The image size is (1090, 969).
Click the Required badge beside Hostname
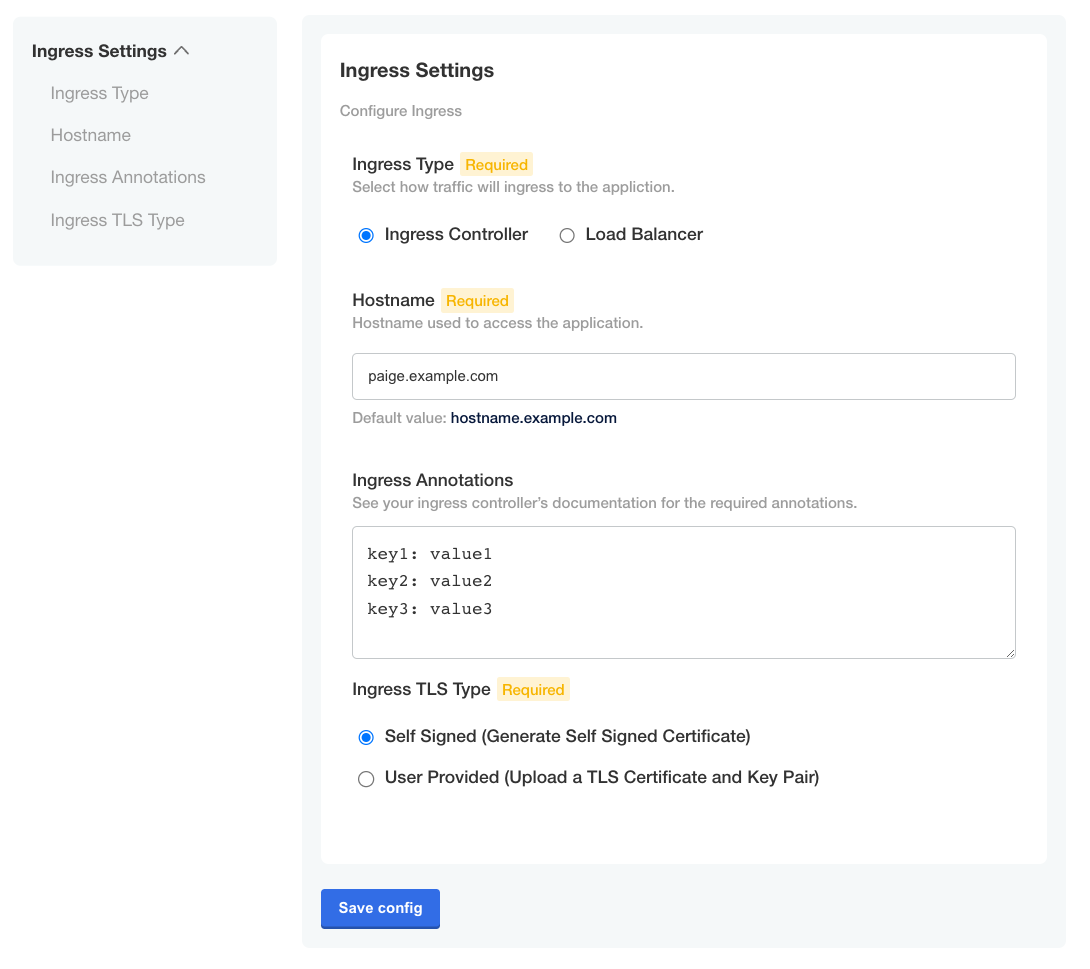tap(477, 300)
